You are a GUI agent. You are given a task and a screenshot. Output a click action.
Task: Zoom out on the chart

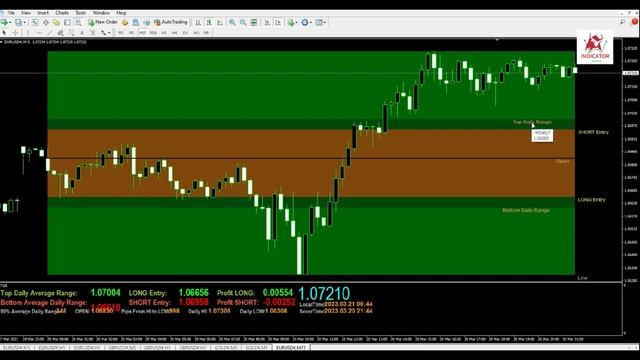tap(243, 22)
